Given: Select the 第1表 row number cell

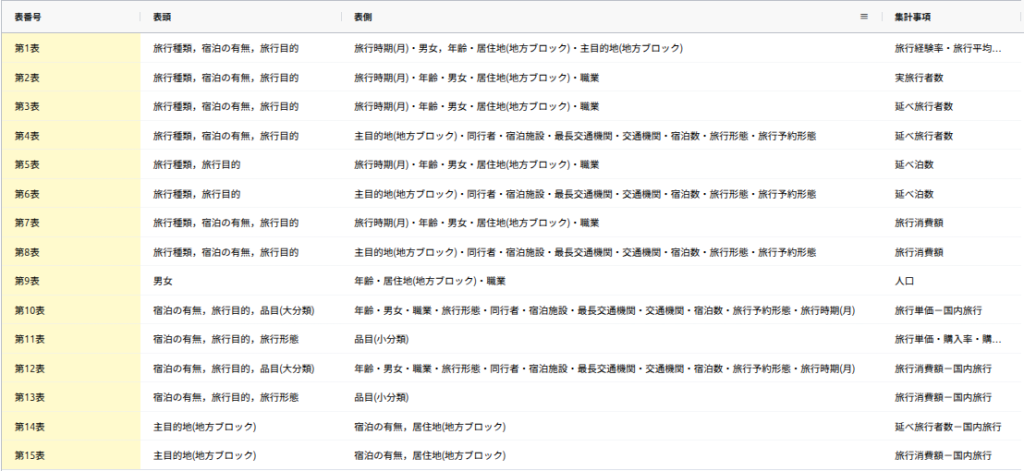Looking at the screenshot, I should coord(27,48).
